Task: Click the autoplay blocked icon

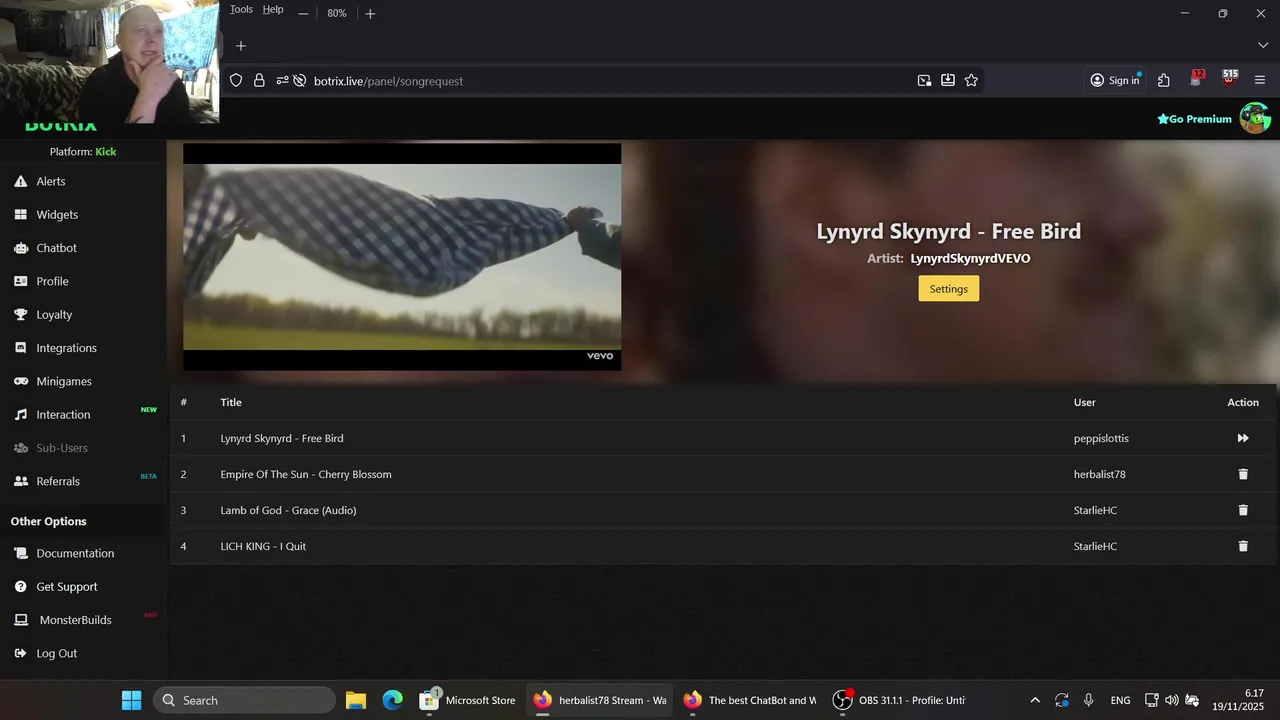Action: click(x=299, y=81)
